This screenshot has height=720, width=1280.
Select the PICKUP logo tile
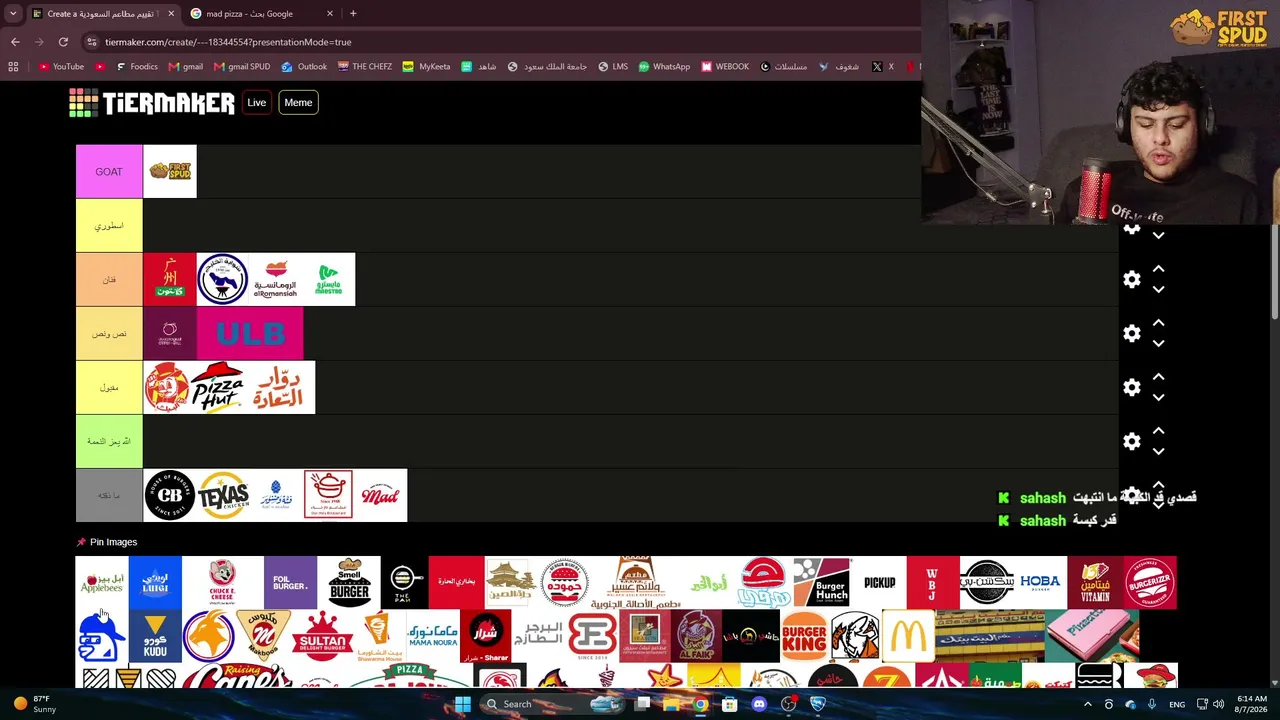click(x=880, y=582)
